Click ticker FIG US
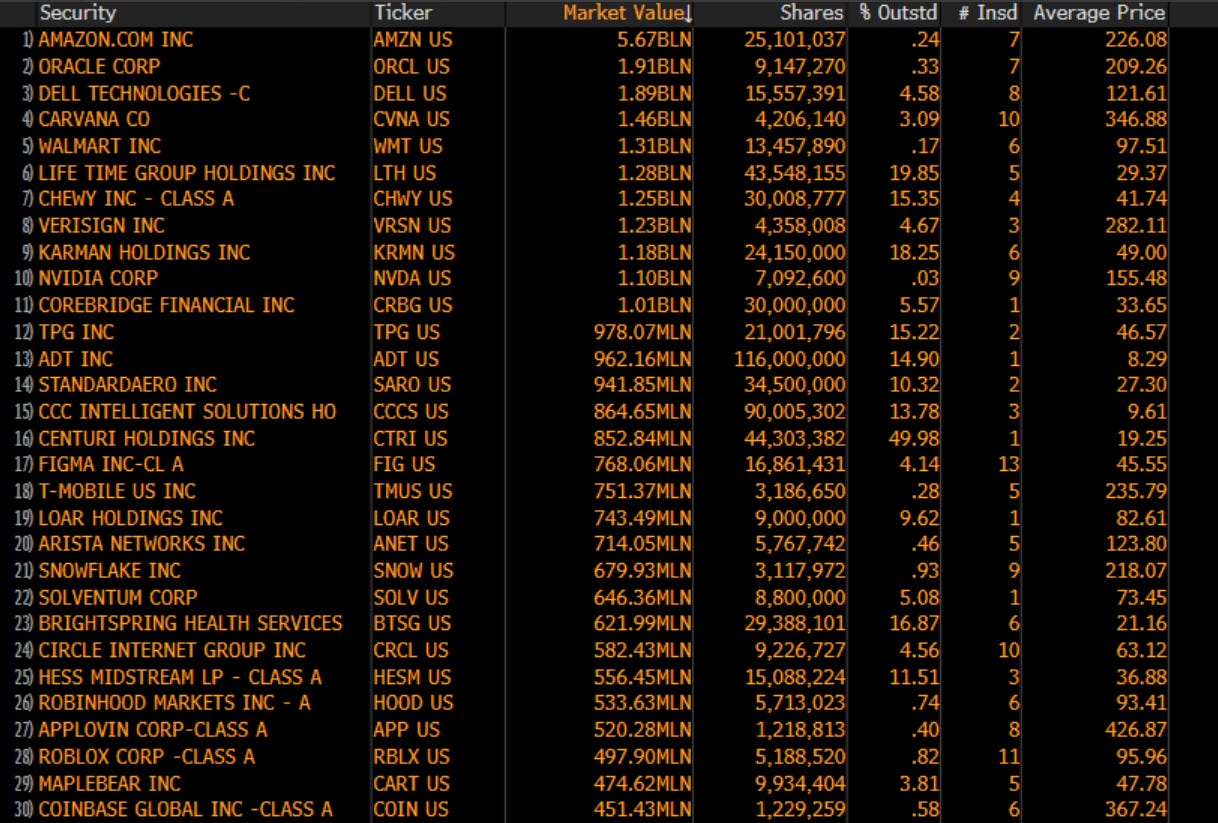Viewport: 1218px width, 823px height. [x=405, y=464]
